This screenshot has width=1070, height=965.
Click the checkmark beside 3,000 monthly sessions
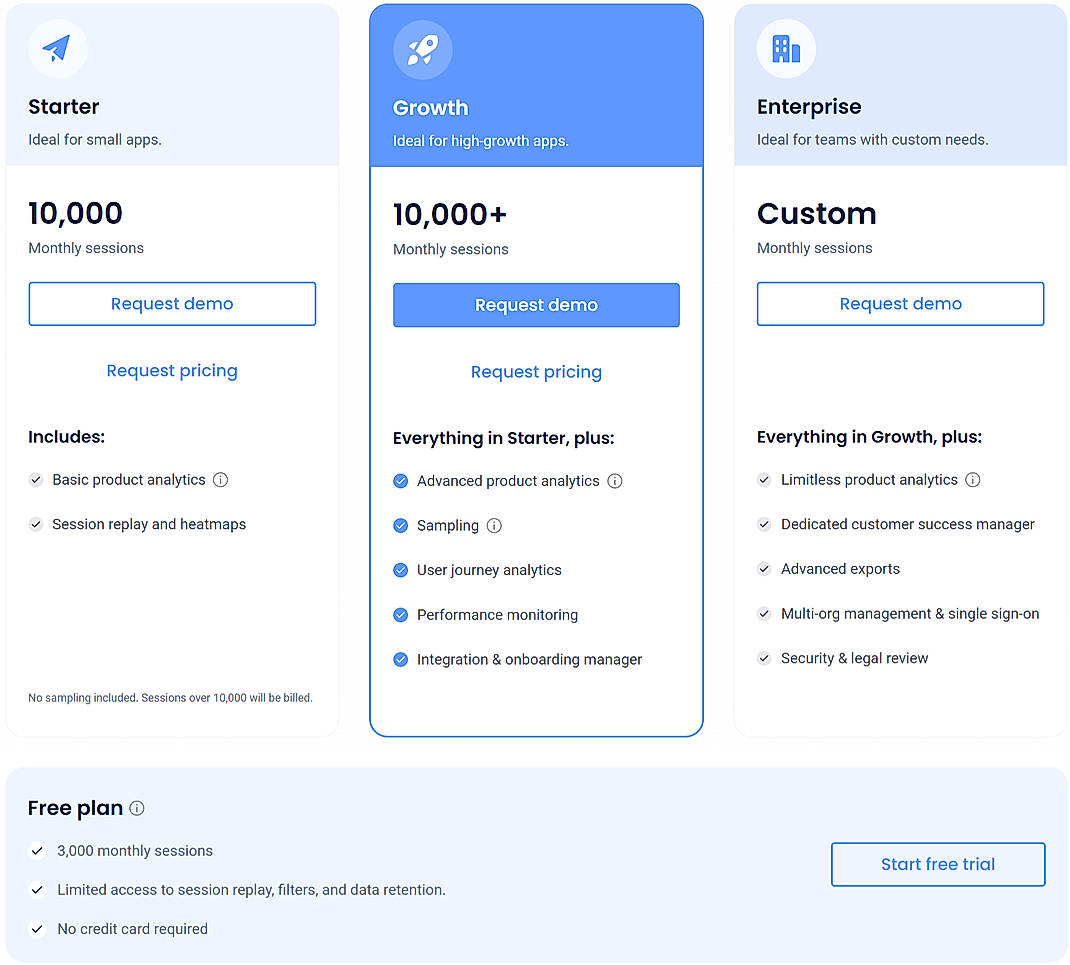37,851
